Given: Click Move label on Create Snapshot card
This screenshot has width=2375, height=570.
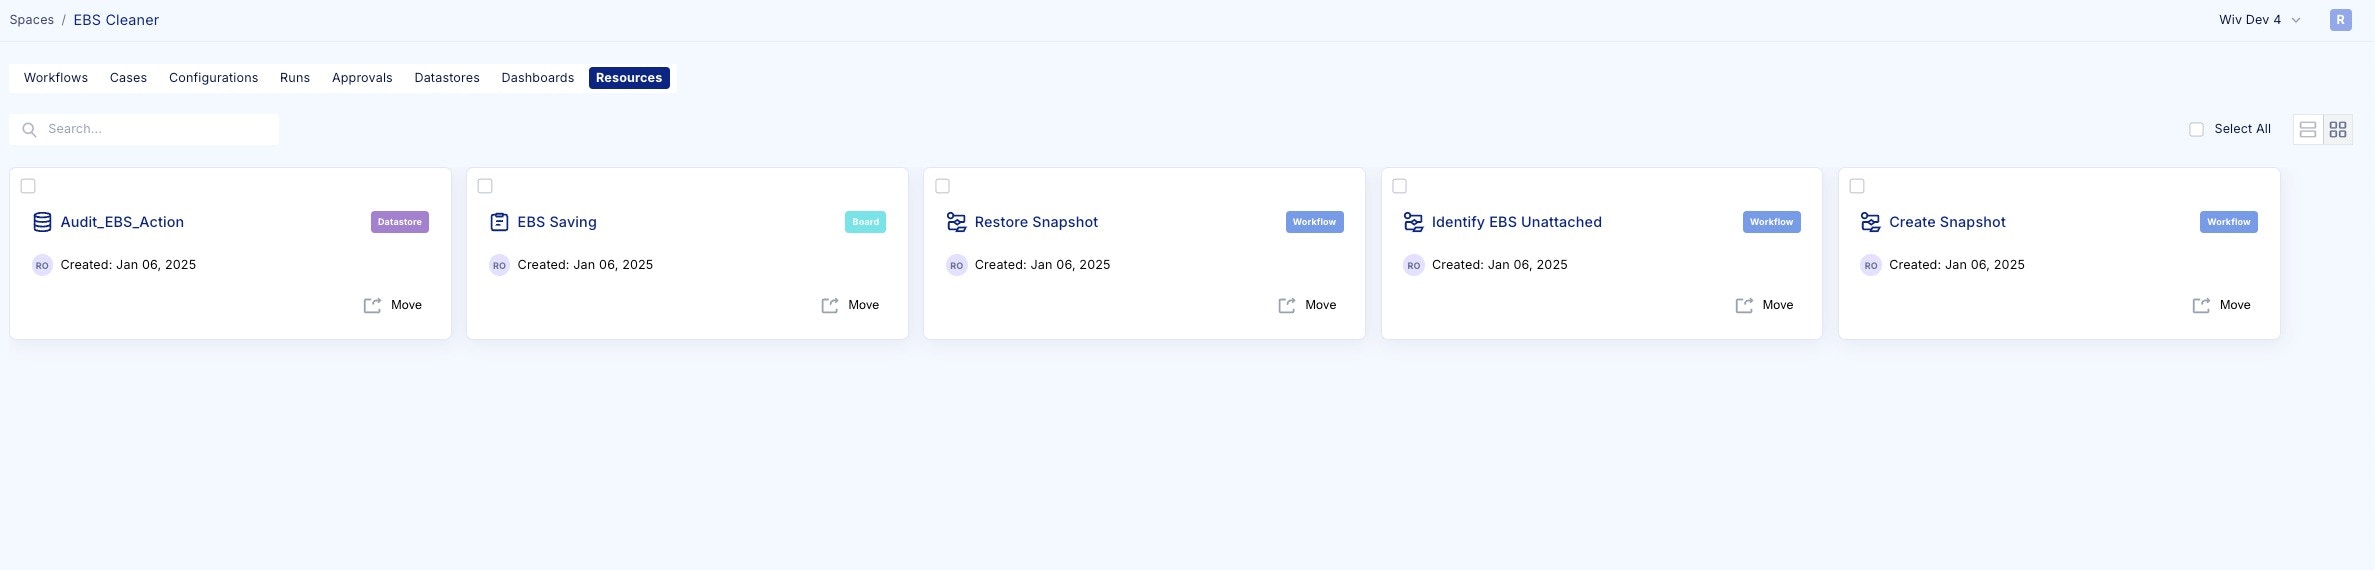Looking at the screenshot, I should pyautogui.click(x=2235, y=305).
